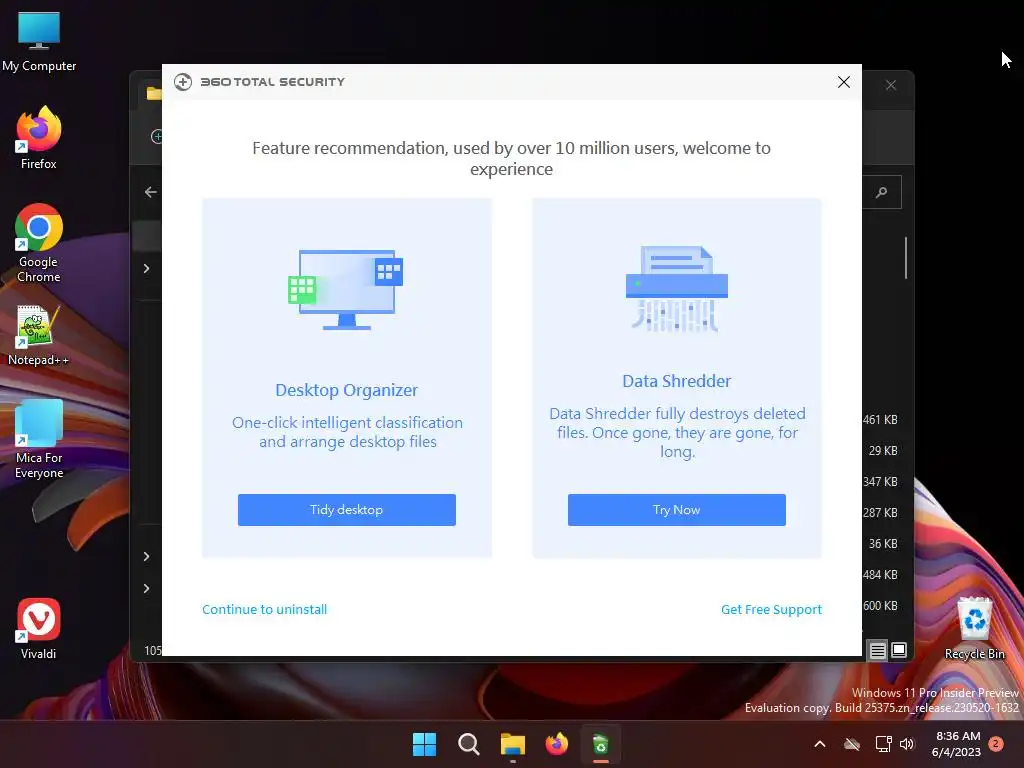
Task: Open Firefox from the taskbar
Action: pyautogui.click(x=556, y=744)
